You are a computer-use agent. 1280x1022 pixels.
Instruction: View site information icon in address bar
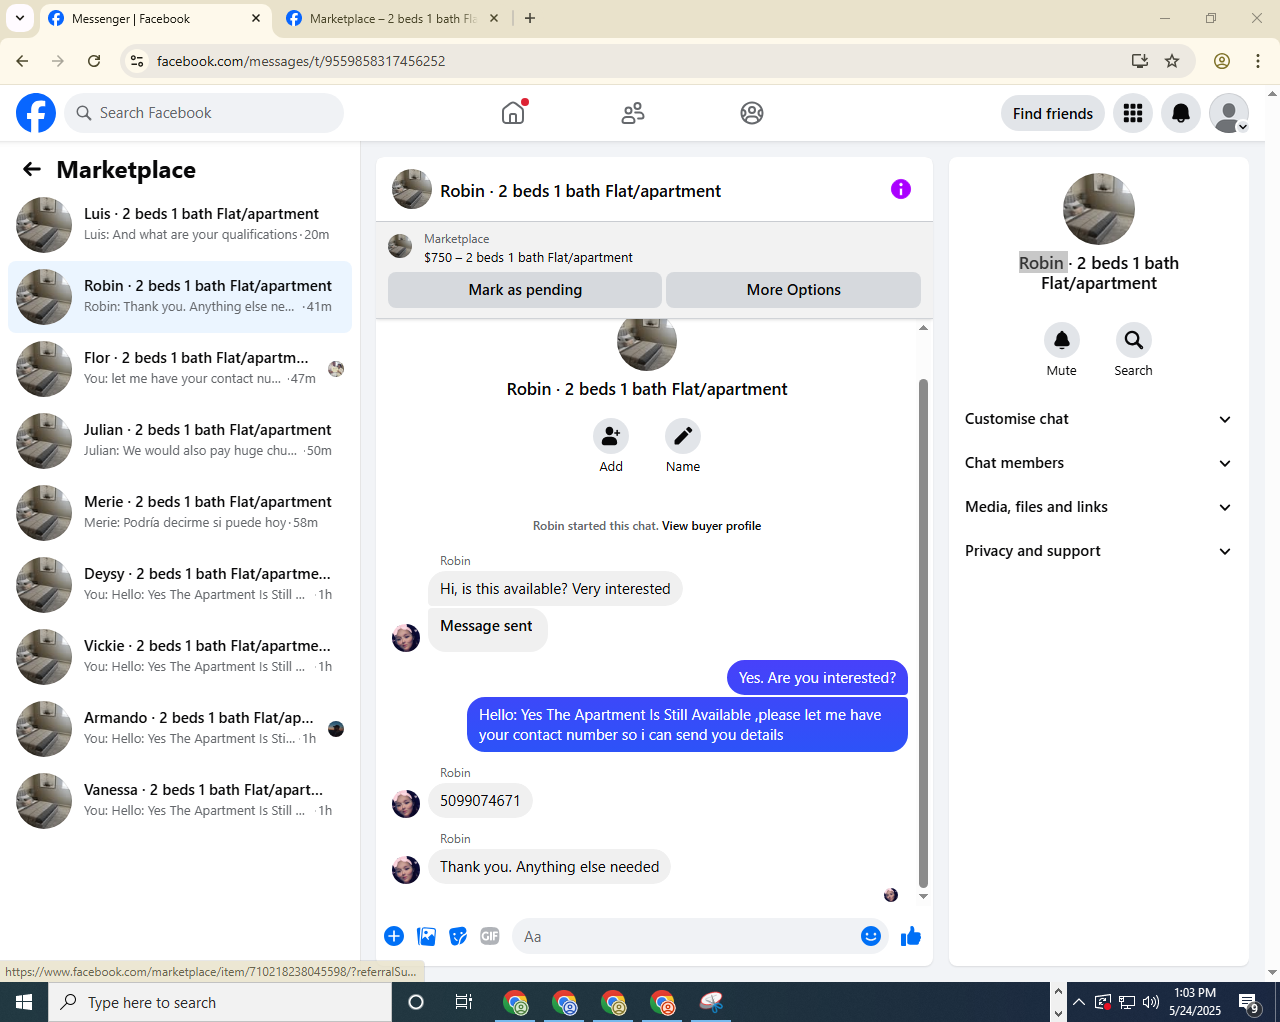pos(137,61)
